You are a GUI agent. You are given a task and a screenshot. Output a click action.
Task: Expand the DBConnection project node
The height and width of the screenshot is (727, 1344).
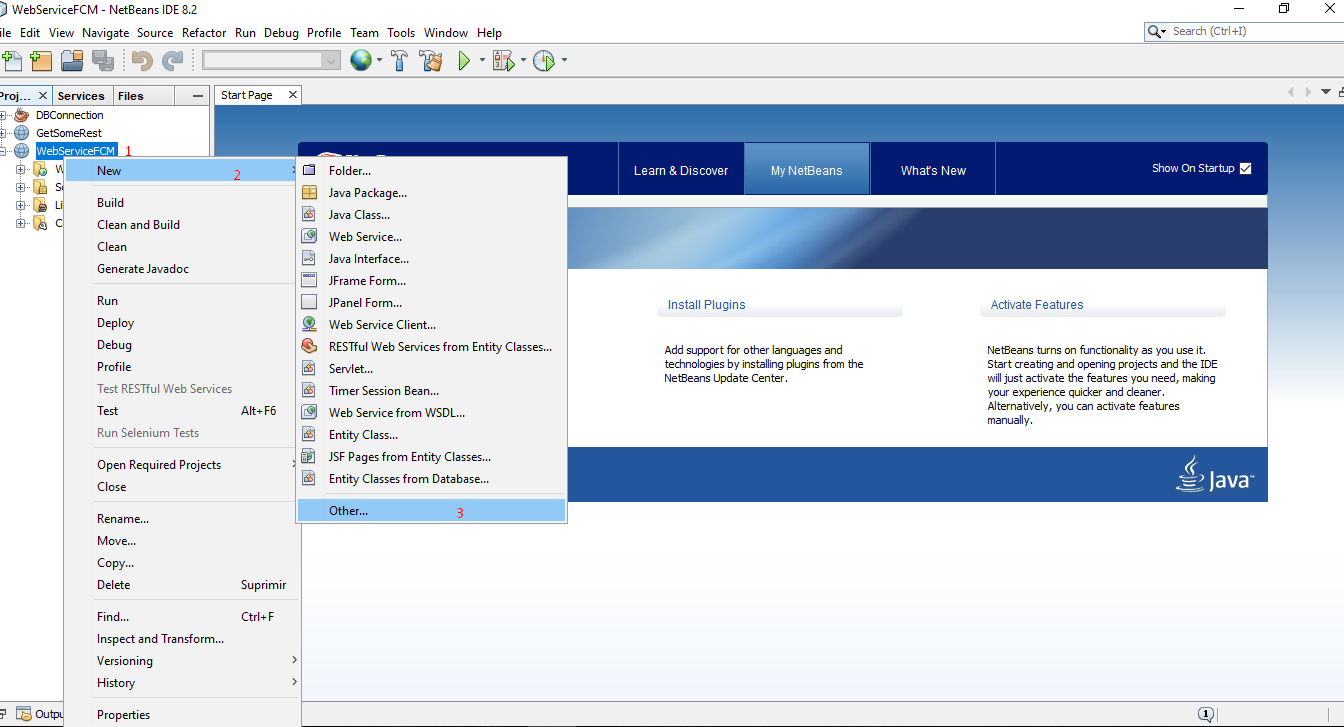[x=4, y=115]
